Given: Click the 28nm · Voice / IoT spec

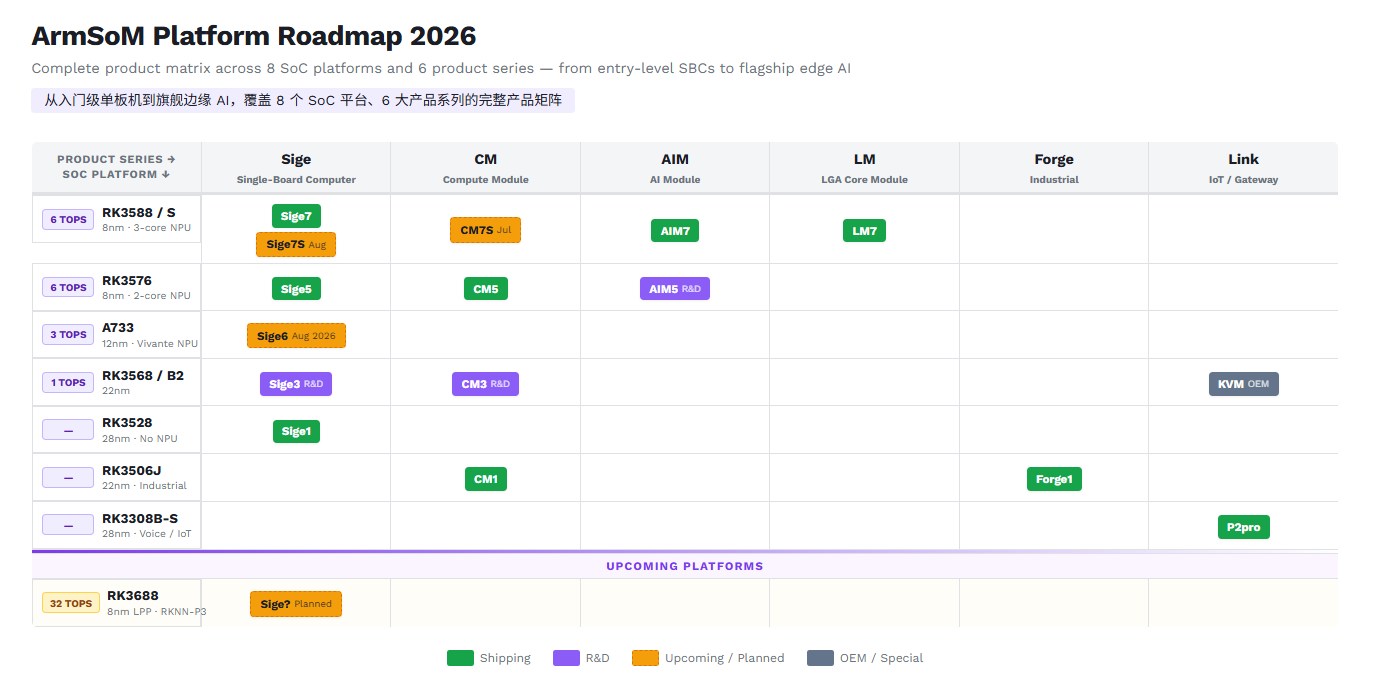Looking at the screenshot, I should click(147, 534).
